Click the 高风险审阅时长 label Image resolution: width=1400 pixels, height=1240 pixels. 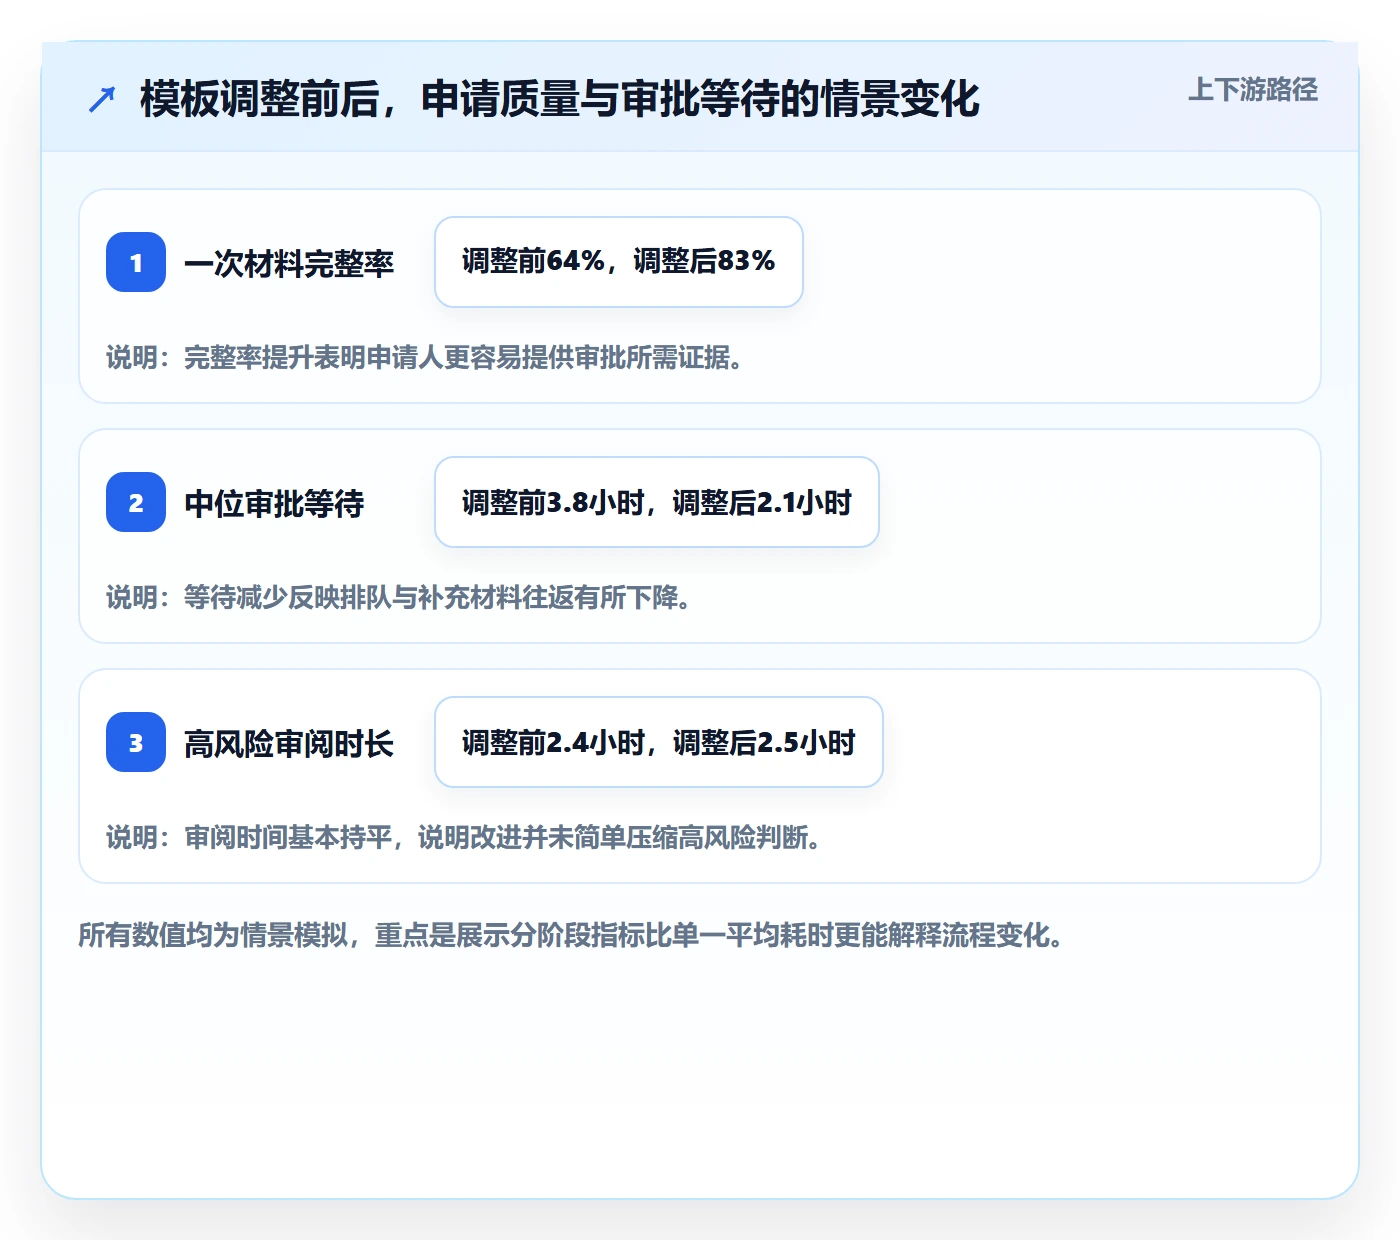[x=289, y=743]
